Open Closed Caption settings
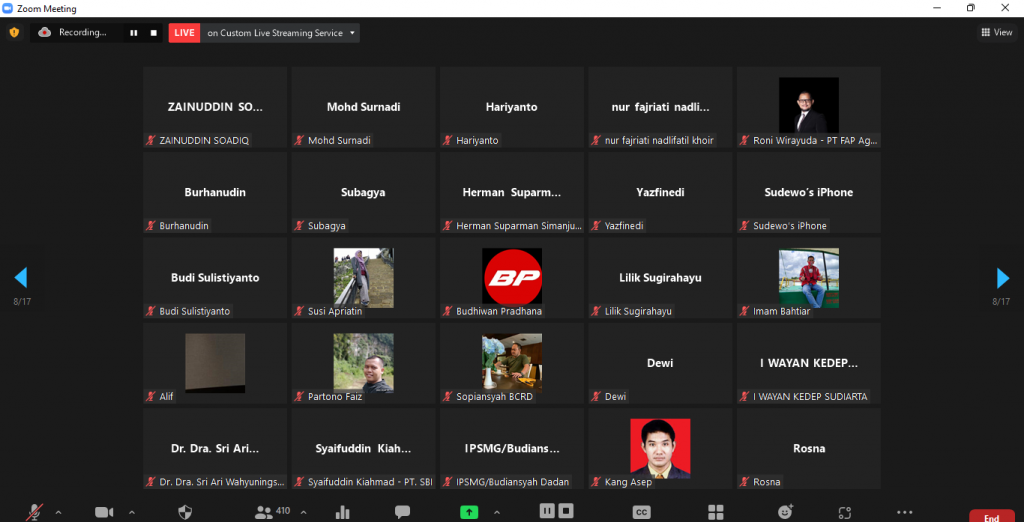The image size is (1024, 522). click(642, 512)
